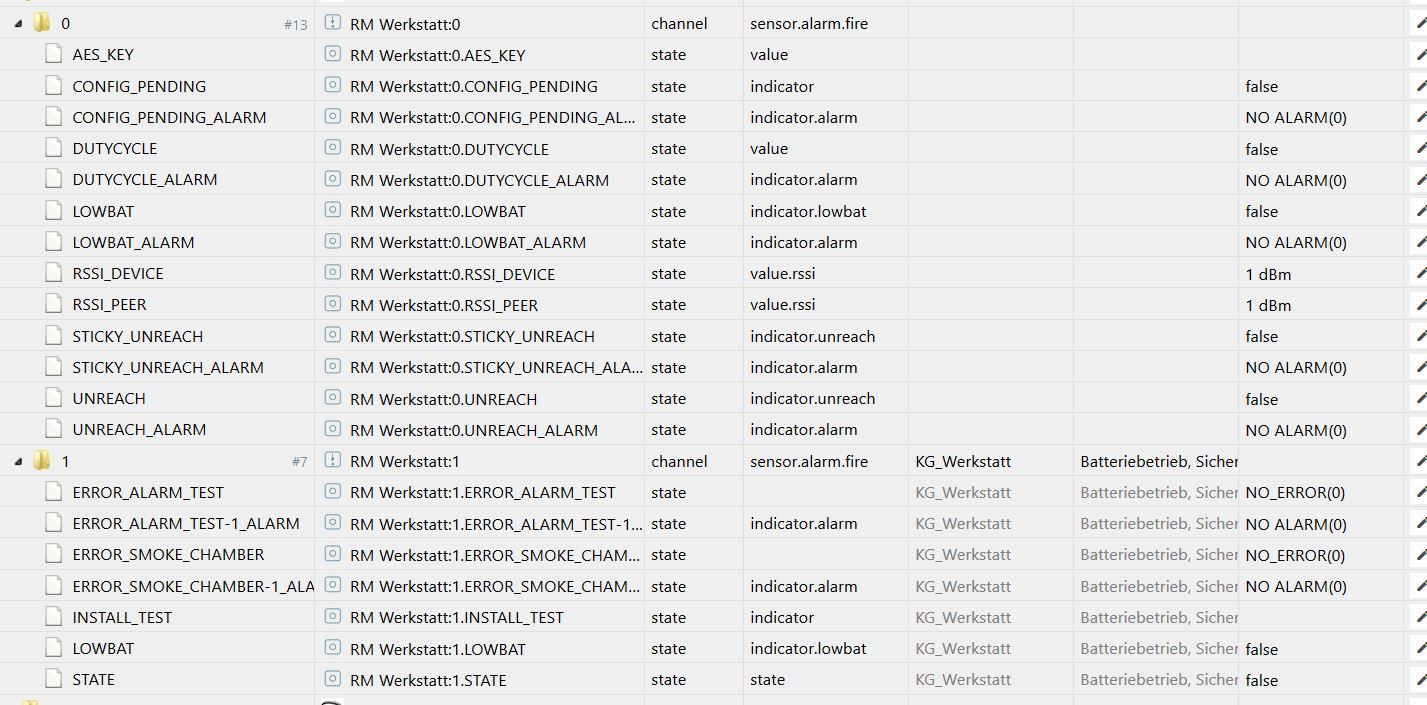Click pencil icon for channel 1 row

click(1420, 461)
